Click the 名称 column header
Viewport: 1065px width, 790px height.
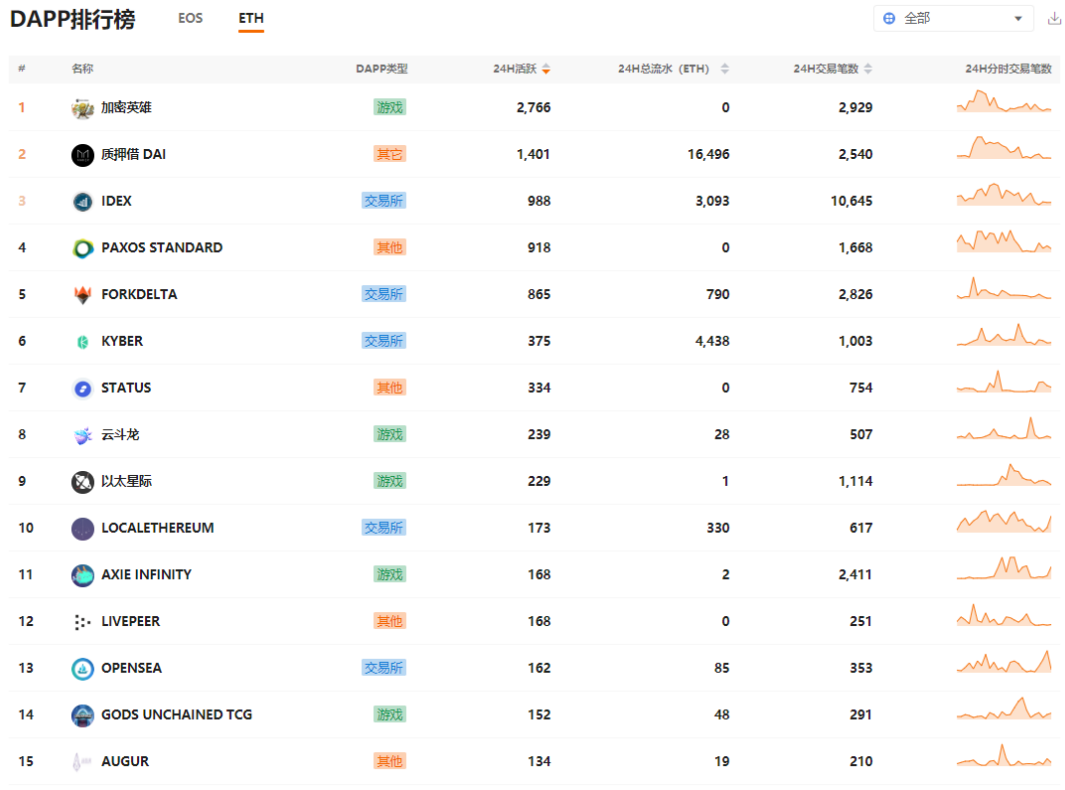point(83,69)
